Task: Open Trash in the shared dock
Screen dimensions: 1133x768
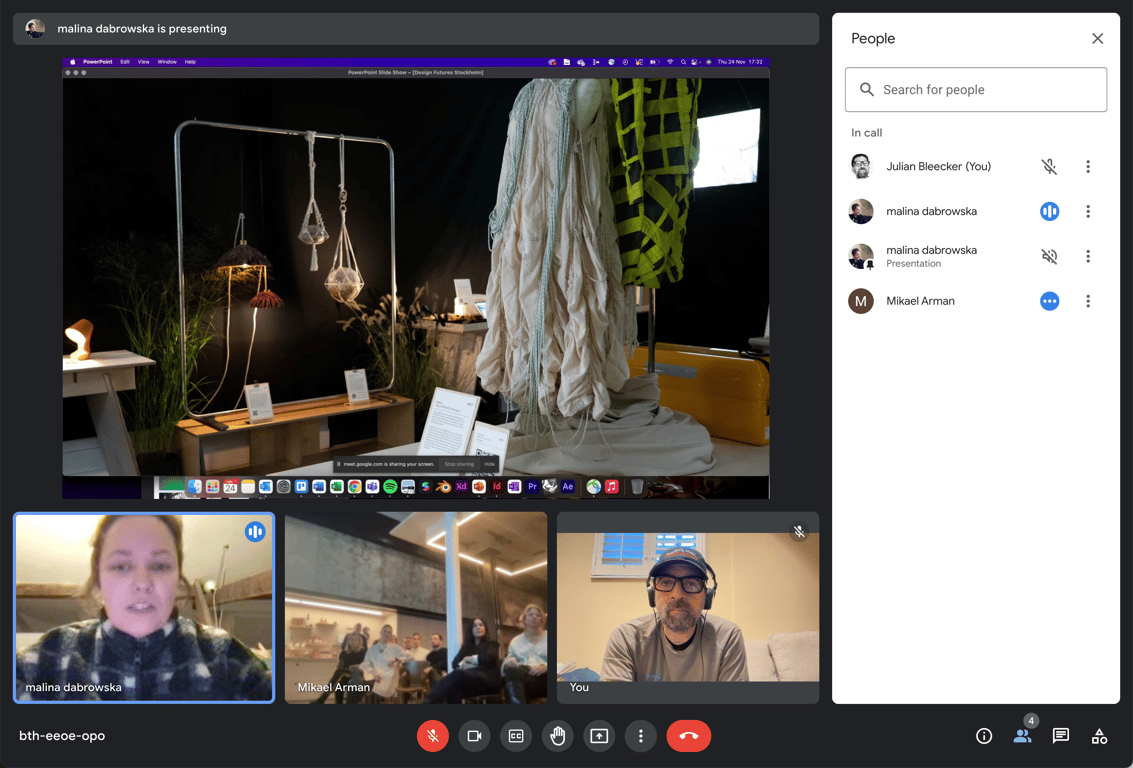Action: click(x=637, y=487)
